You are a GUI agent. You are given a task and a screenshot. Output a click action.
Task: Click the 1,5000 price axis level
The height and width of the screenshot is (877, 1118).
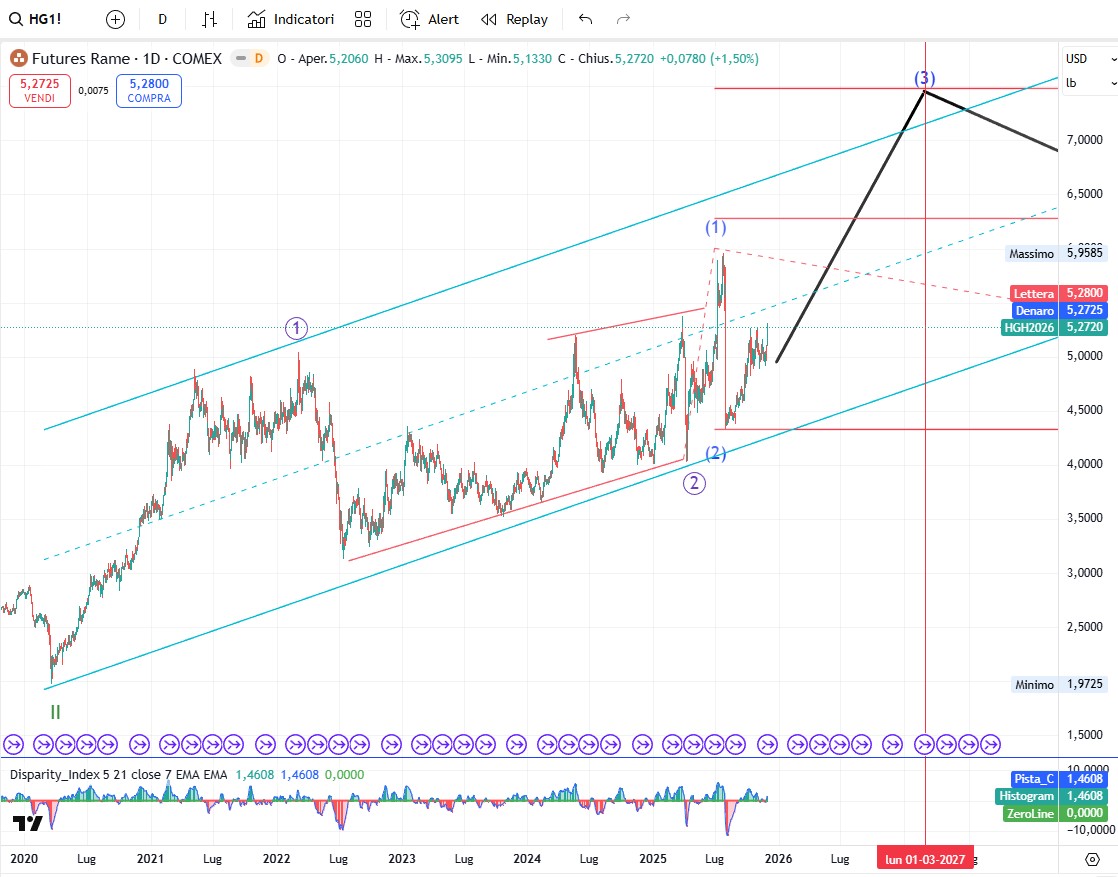pyautogui.click(x=1084, y=734)
